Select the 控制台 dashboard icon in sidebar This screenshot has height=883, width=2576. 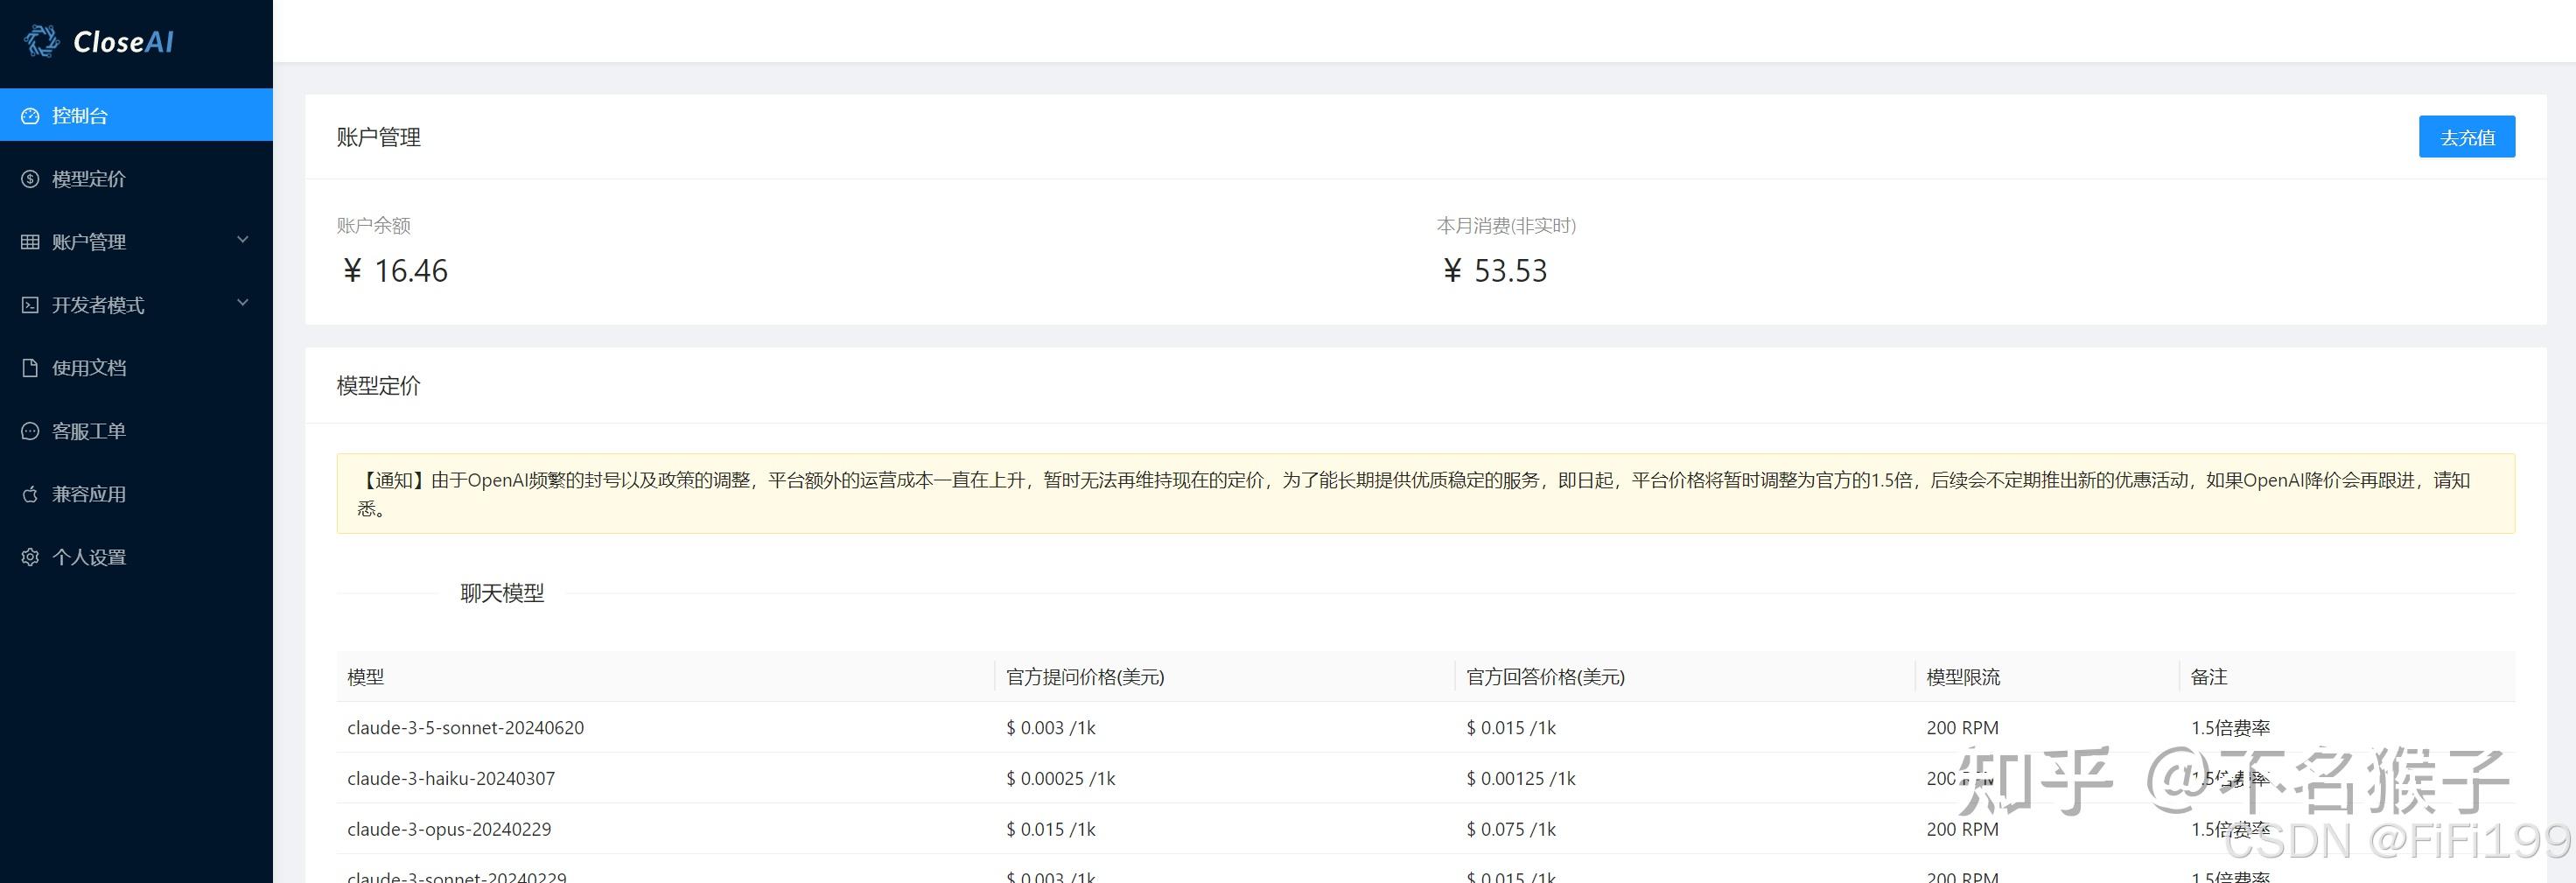coord(29,115)
